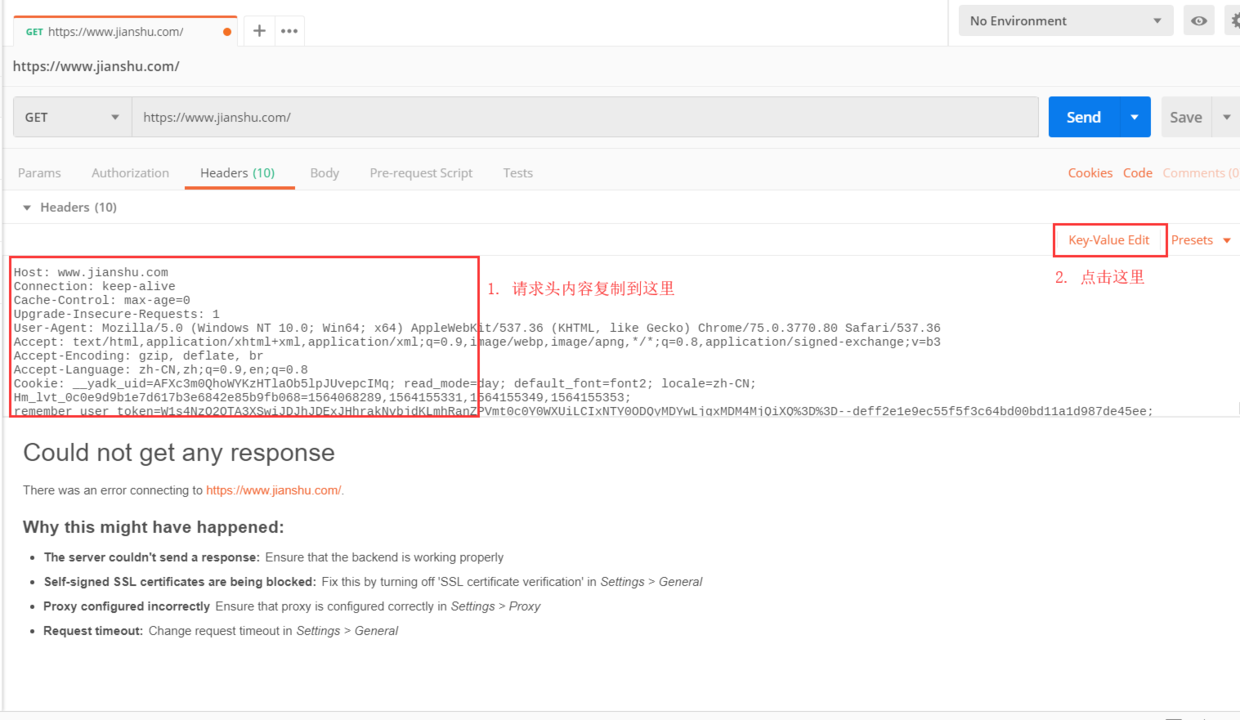Click the request title 'https://www.jianshu.com/'
Image resolution: width=1240 pixels, height=720 pixels.
(96, 66)
